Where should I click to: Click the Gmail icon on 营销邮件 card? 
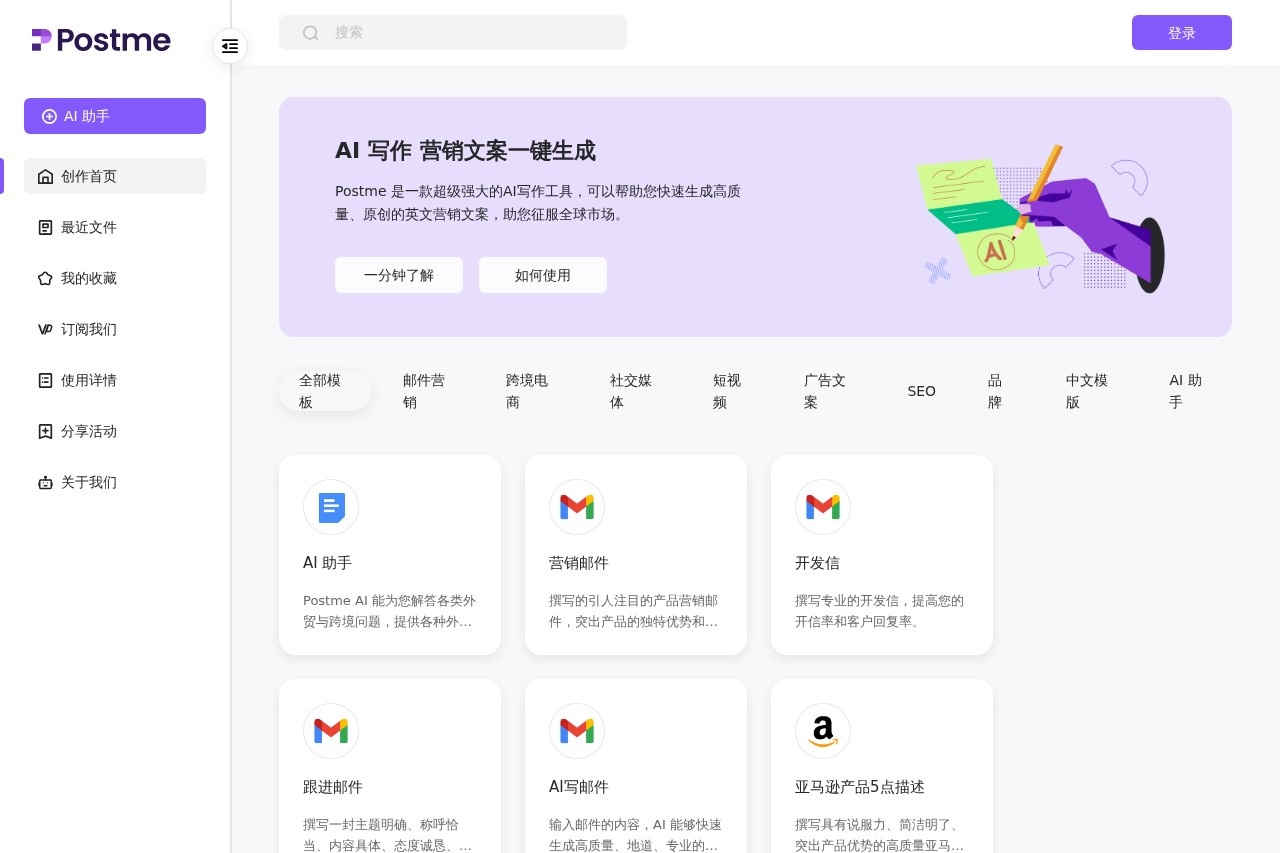577,507
